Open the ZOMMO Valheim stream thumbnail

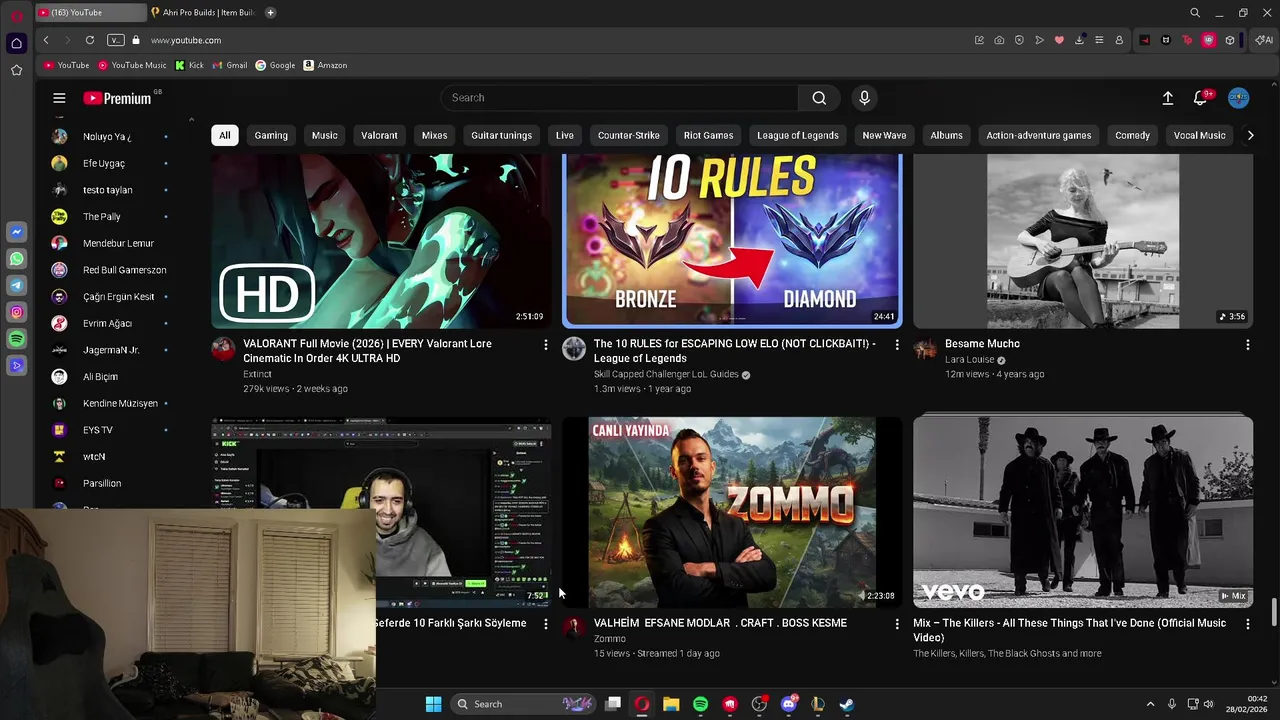pyautogui.click(x=732, y=512)
